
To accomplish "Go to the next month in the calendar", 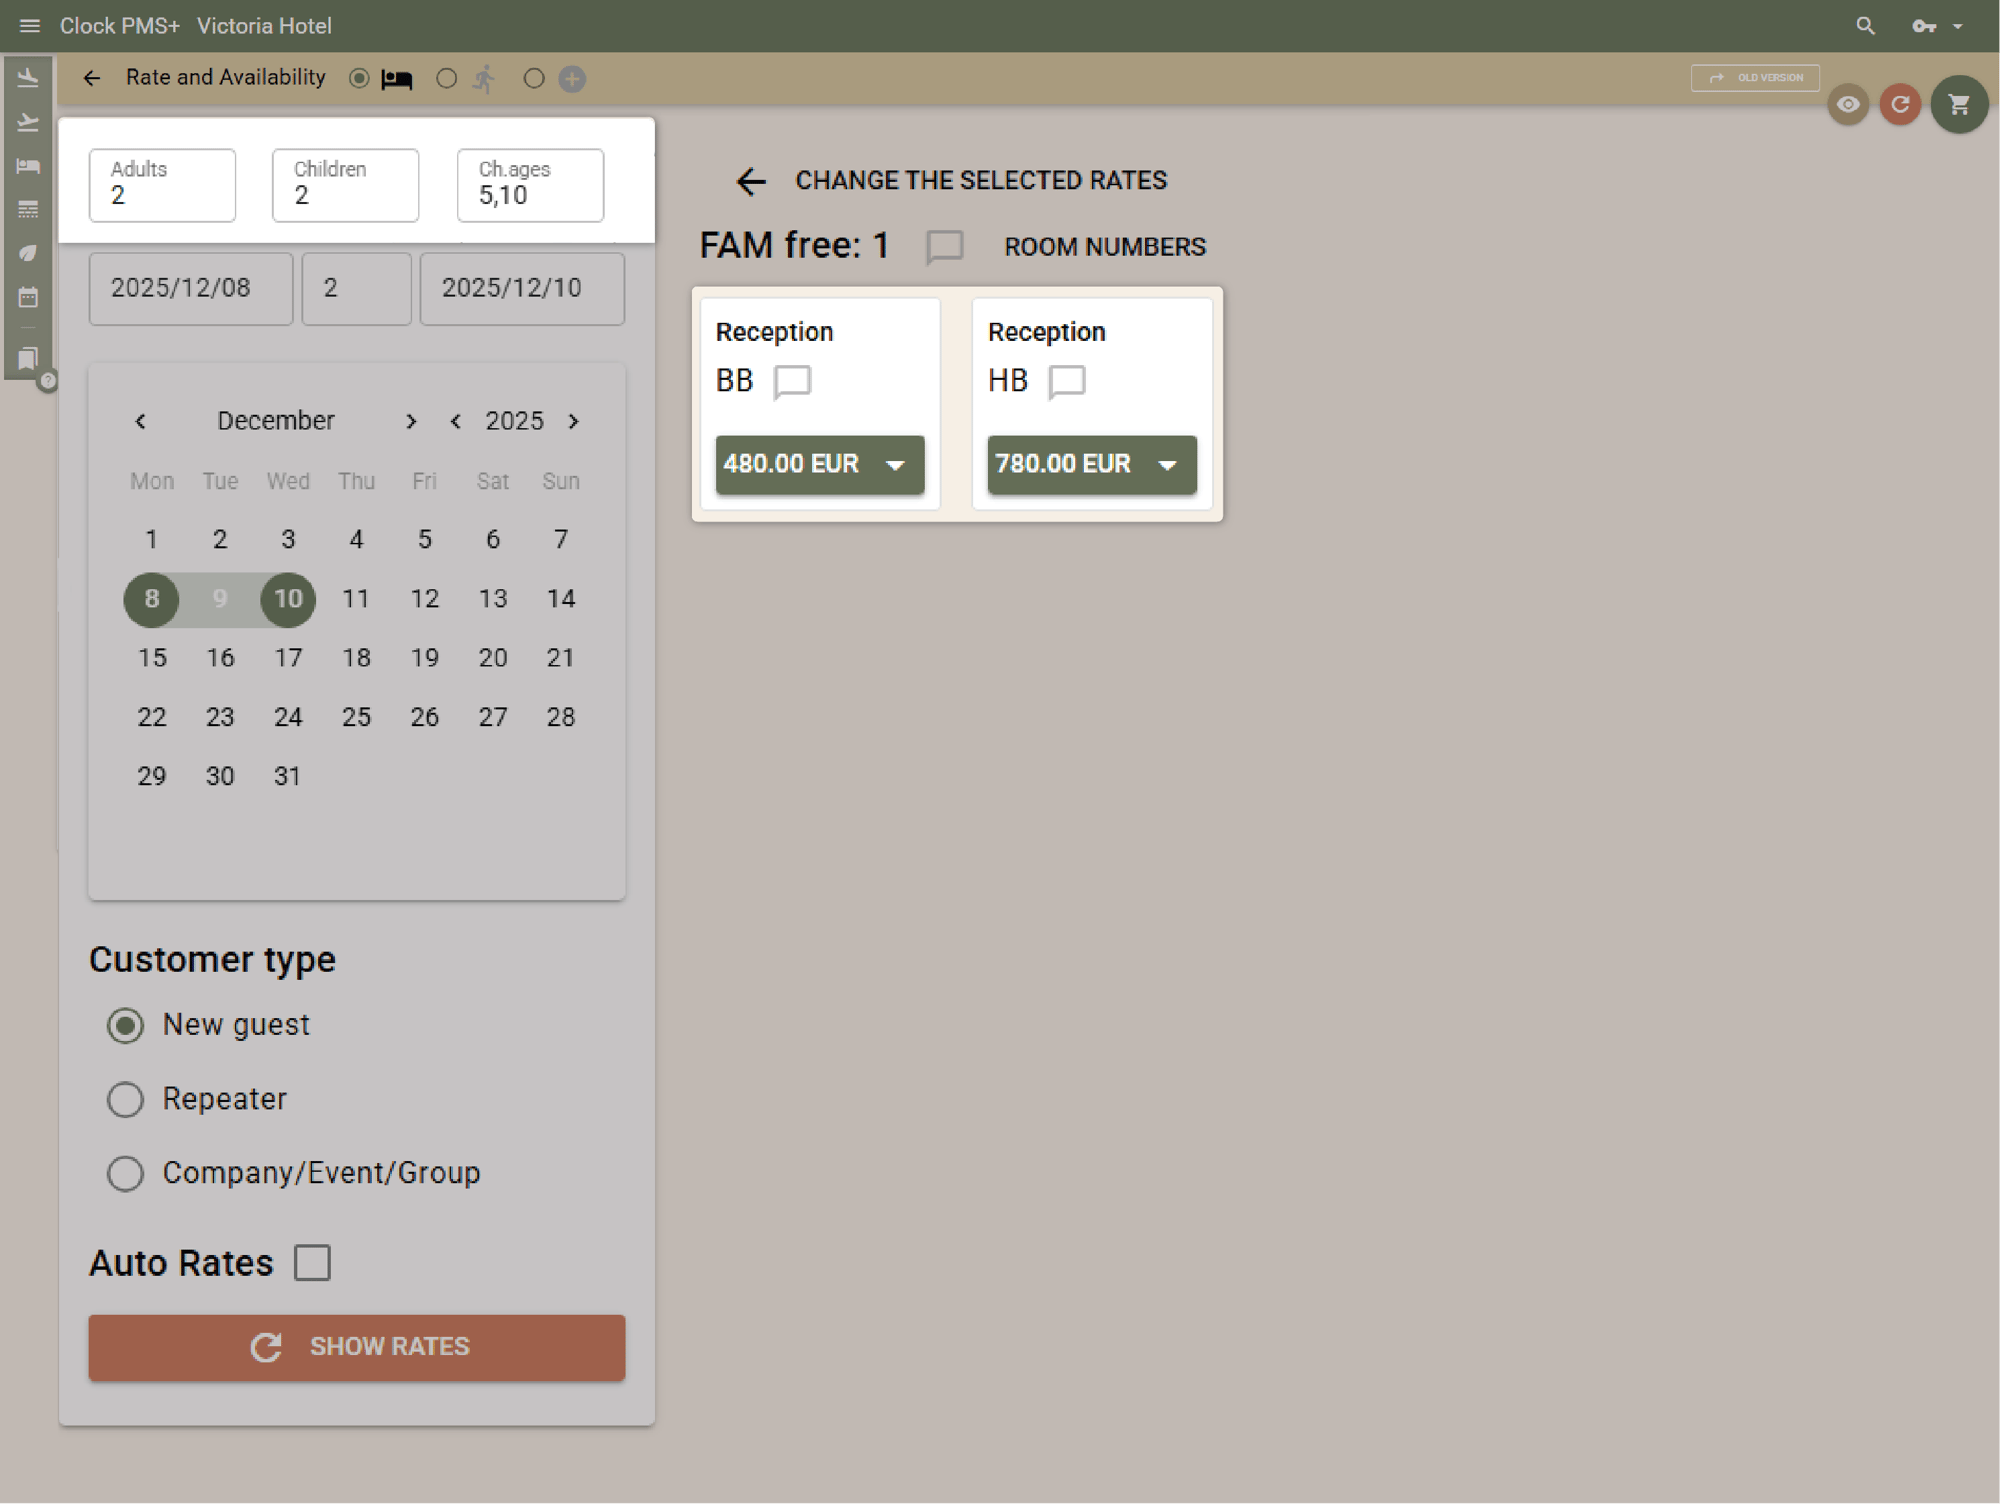I will [411, 421].
